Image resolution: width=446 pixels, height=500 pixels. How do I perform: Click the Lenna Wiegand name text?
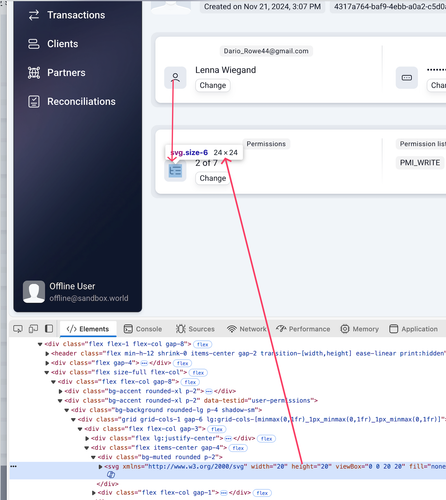click(226, 70)
